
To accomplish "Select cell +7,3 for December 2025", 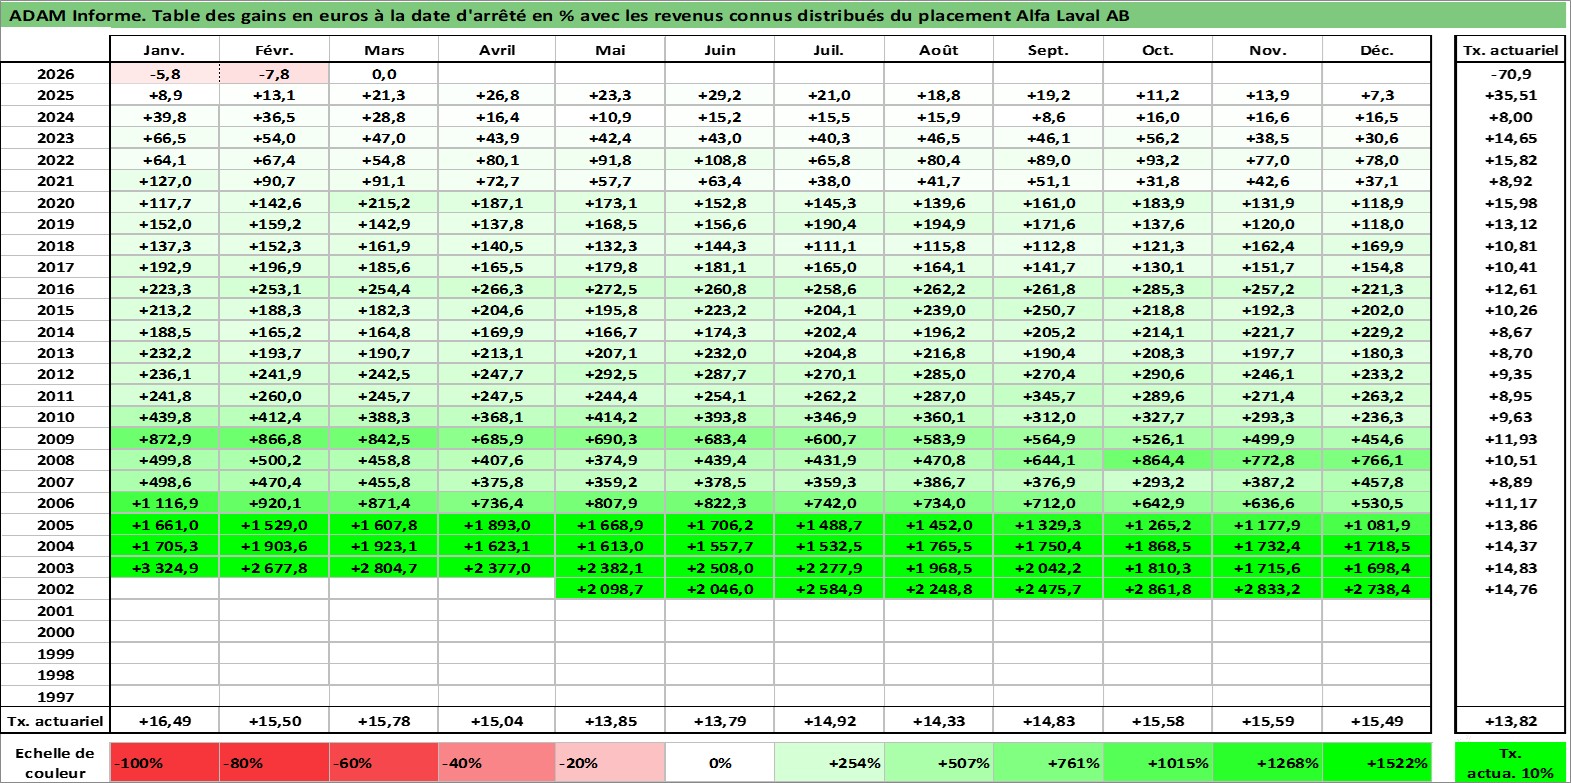I will point(1377,95).
